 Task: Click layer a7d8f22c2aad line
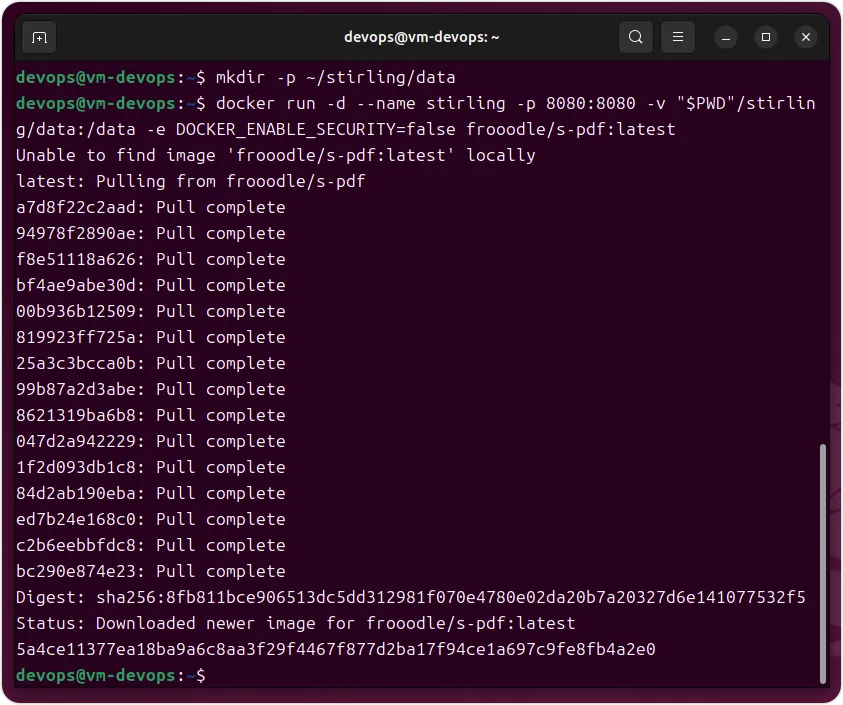point(151,207)
